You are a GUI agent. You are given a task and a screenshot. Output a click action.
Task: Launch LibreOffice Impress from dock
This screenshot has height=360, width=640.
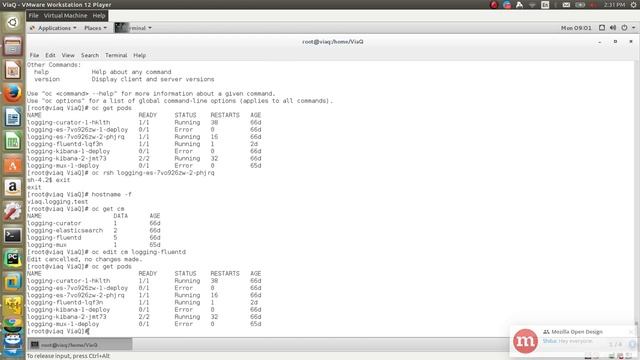click(x=12, y=70)
